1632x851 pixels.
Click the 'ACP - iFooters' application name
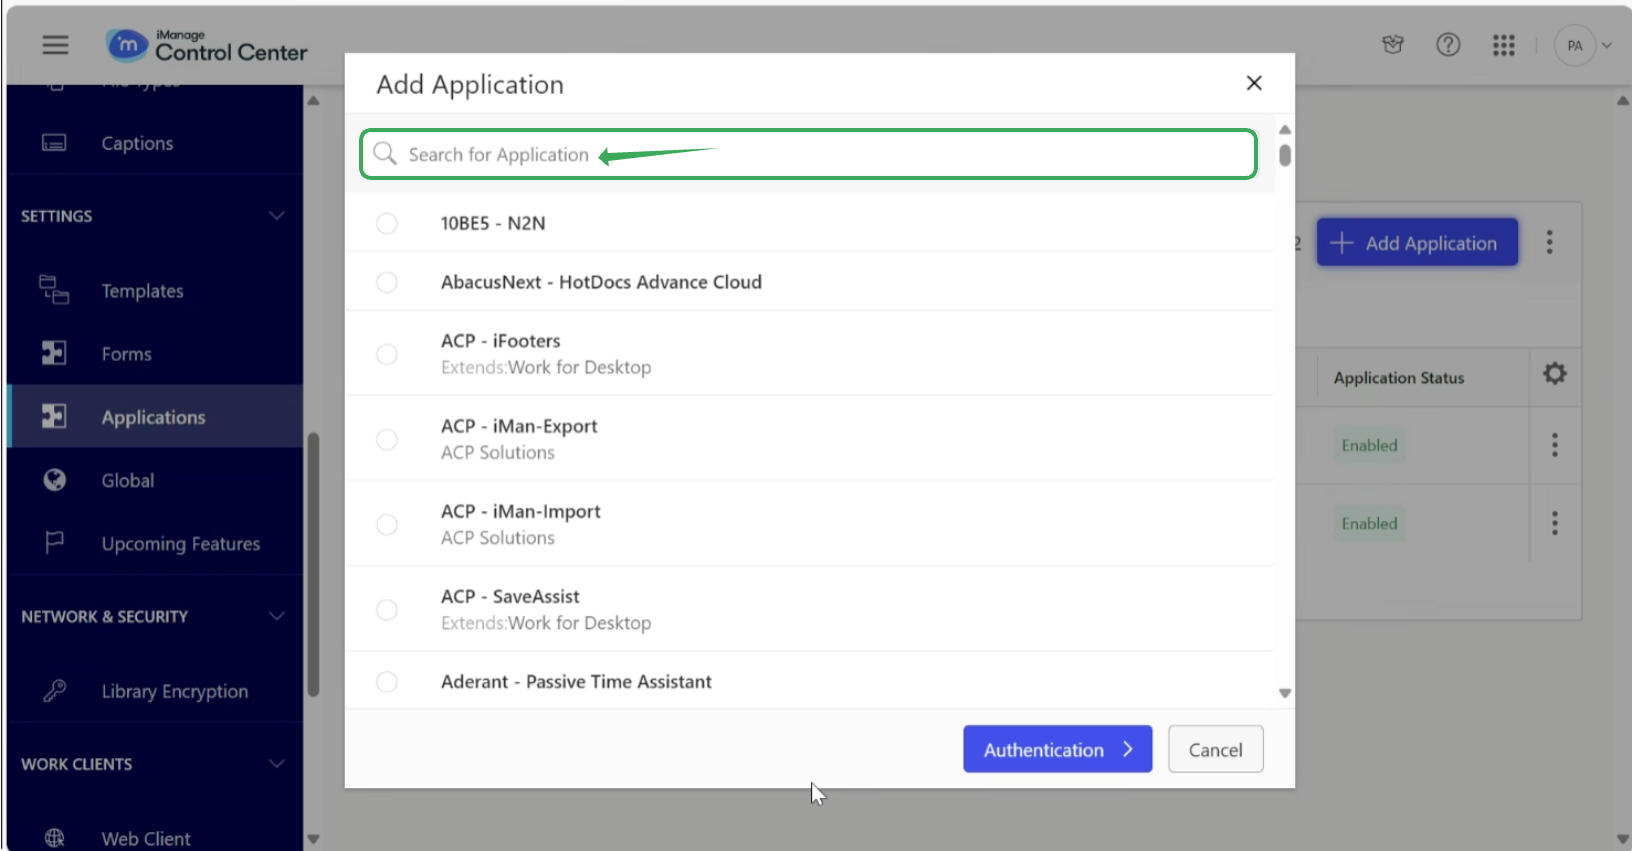click(x=500, y=341)
